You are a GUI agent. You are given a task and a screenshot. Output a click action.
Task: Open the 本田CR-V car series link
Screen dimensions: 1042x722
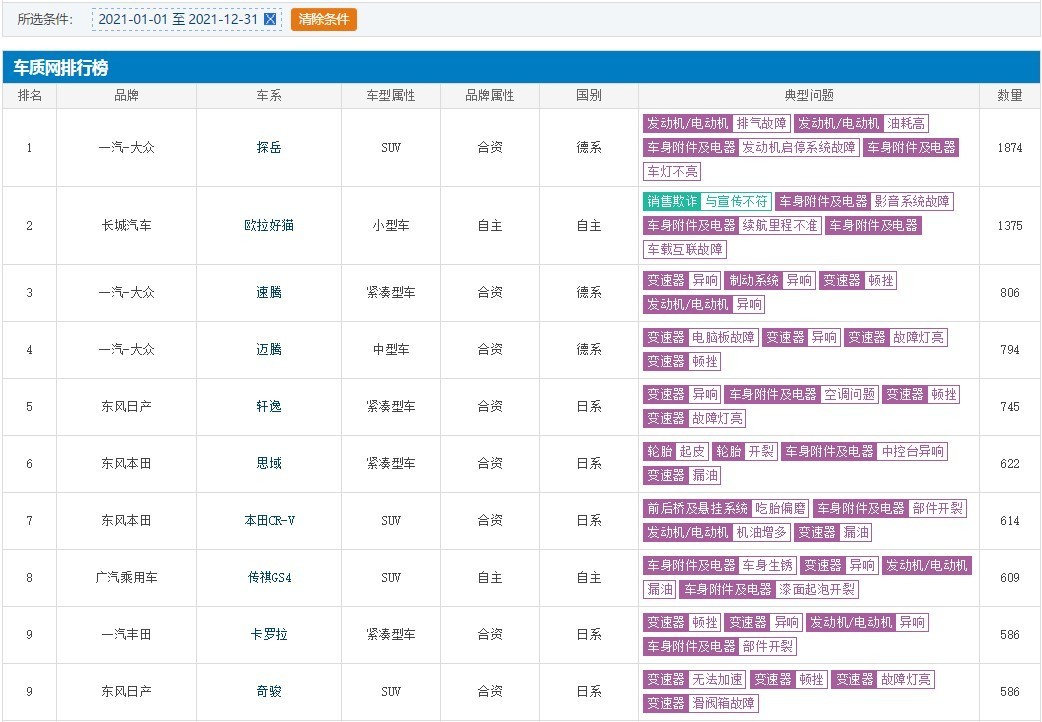[x=269, y=521]
